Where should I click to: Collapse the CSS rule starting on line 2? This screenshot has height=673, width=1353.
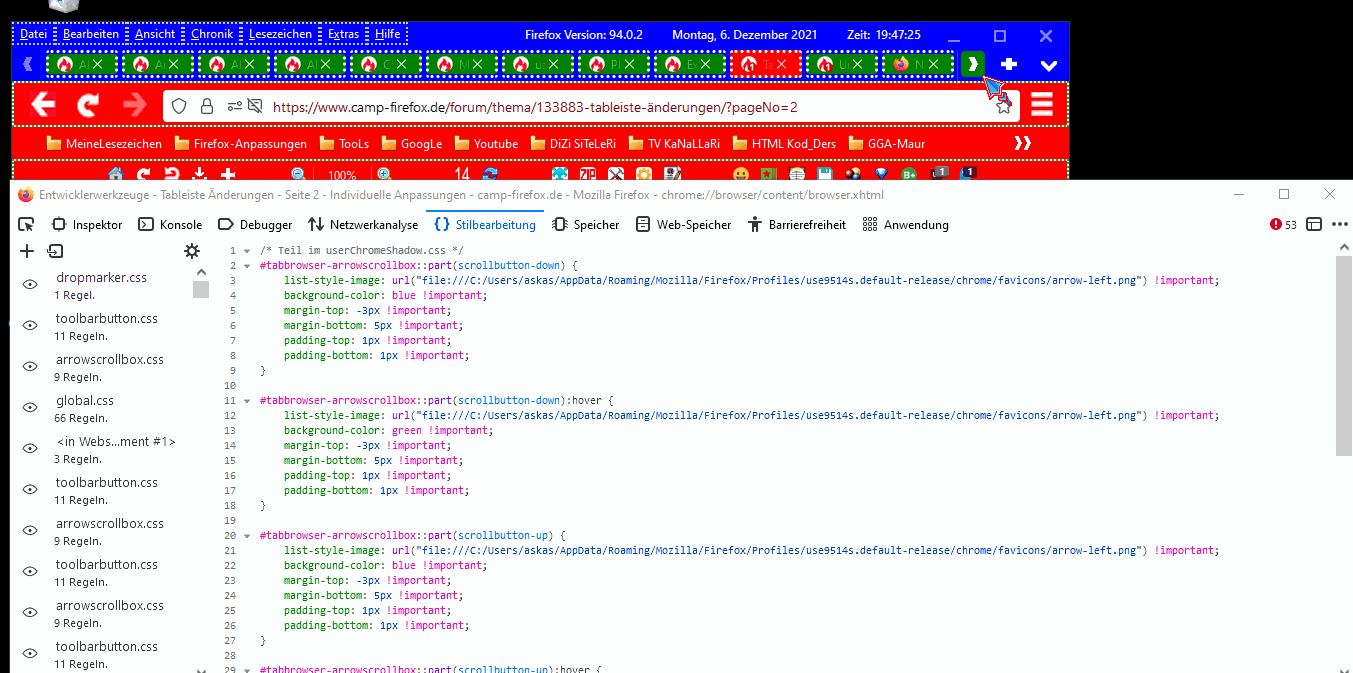247,266
